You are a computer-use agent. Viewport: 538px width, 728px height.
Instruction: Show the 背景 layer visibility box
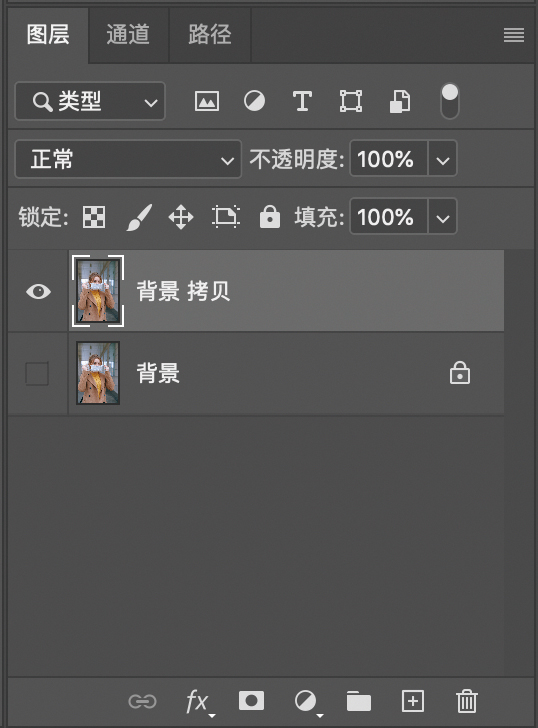tap(37, 374)
